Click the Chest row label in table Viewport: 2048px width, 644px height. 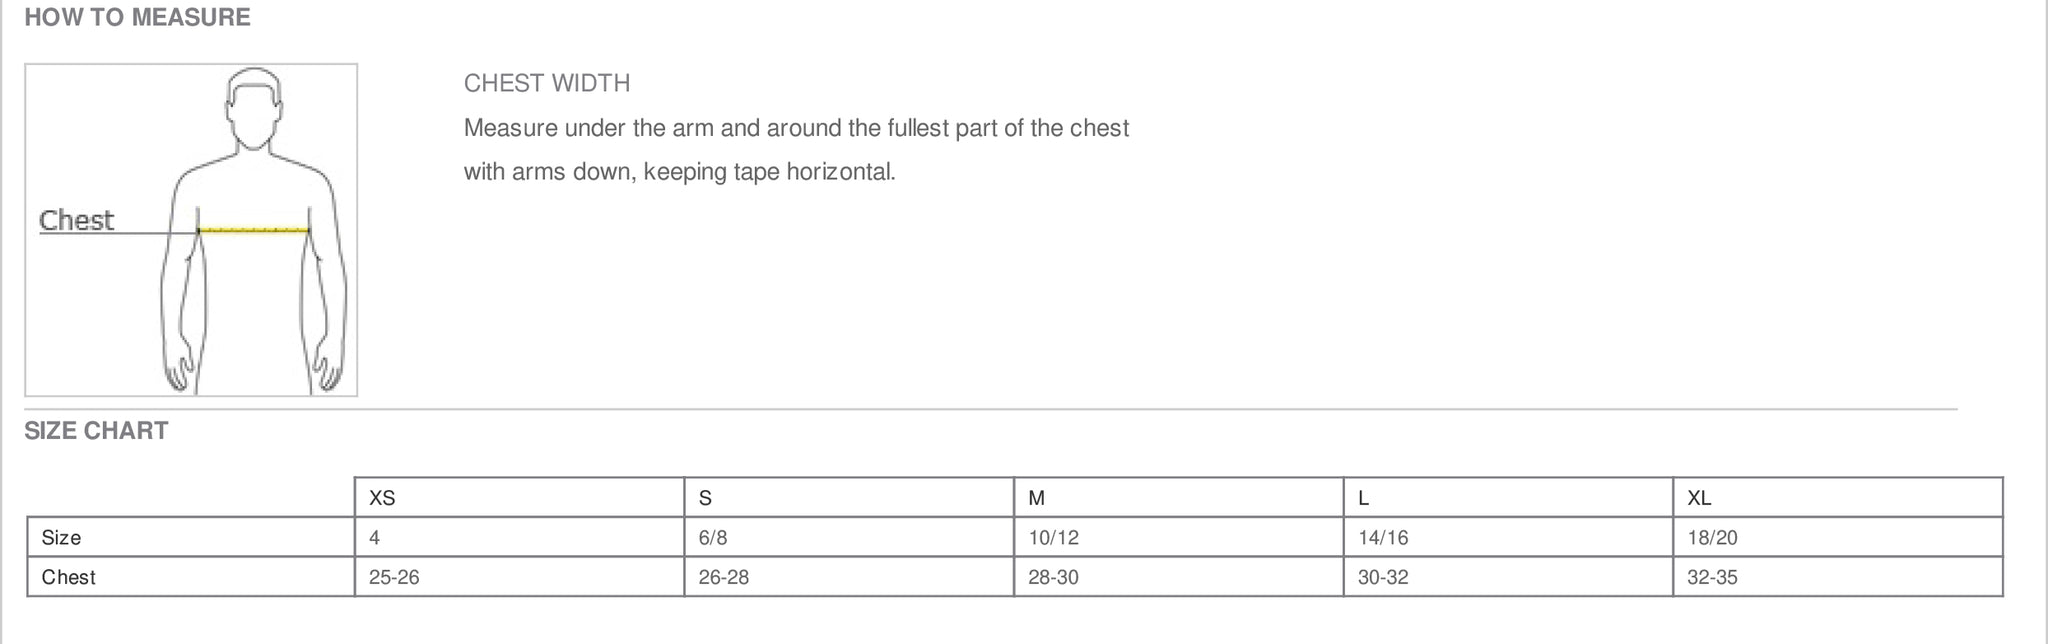(69, 577)
